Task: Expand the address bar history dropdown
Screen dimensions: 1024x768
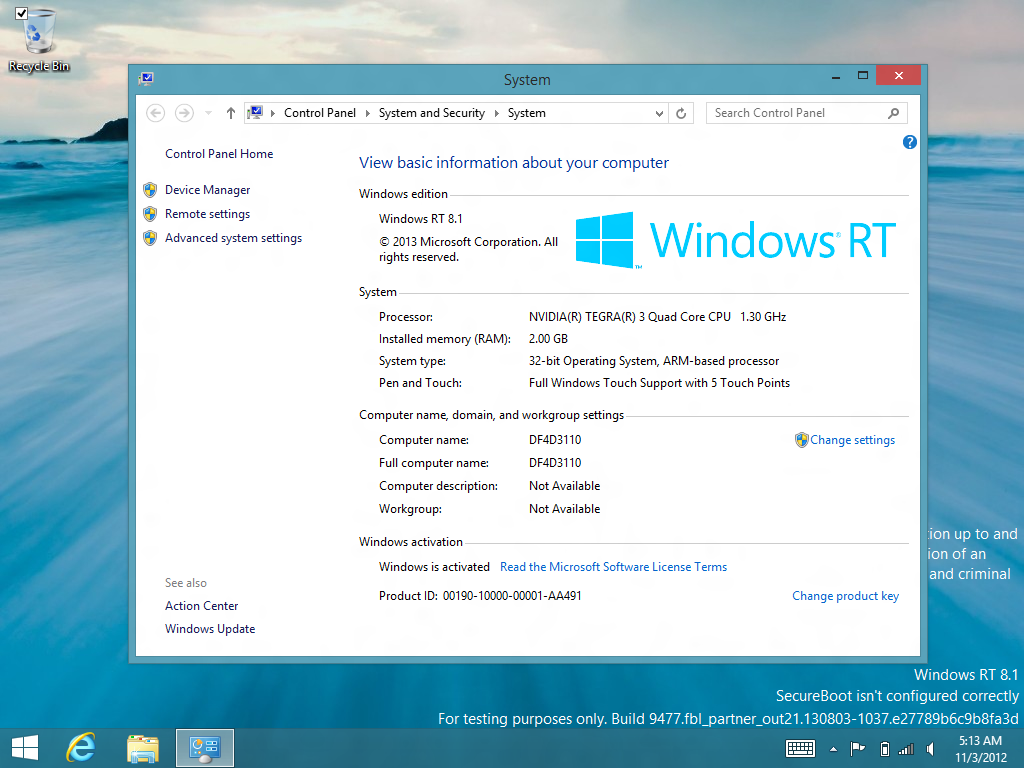Action: 659,113
